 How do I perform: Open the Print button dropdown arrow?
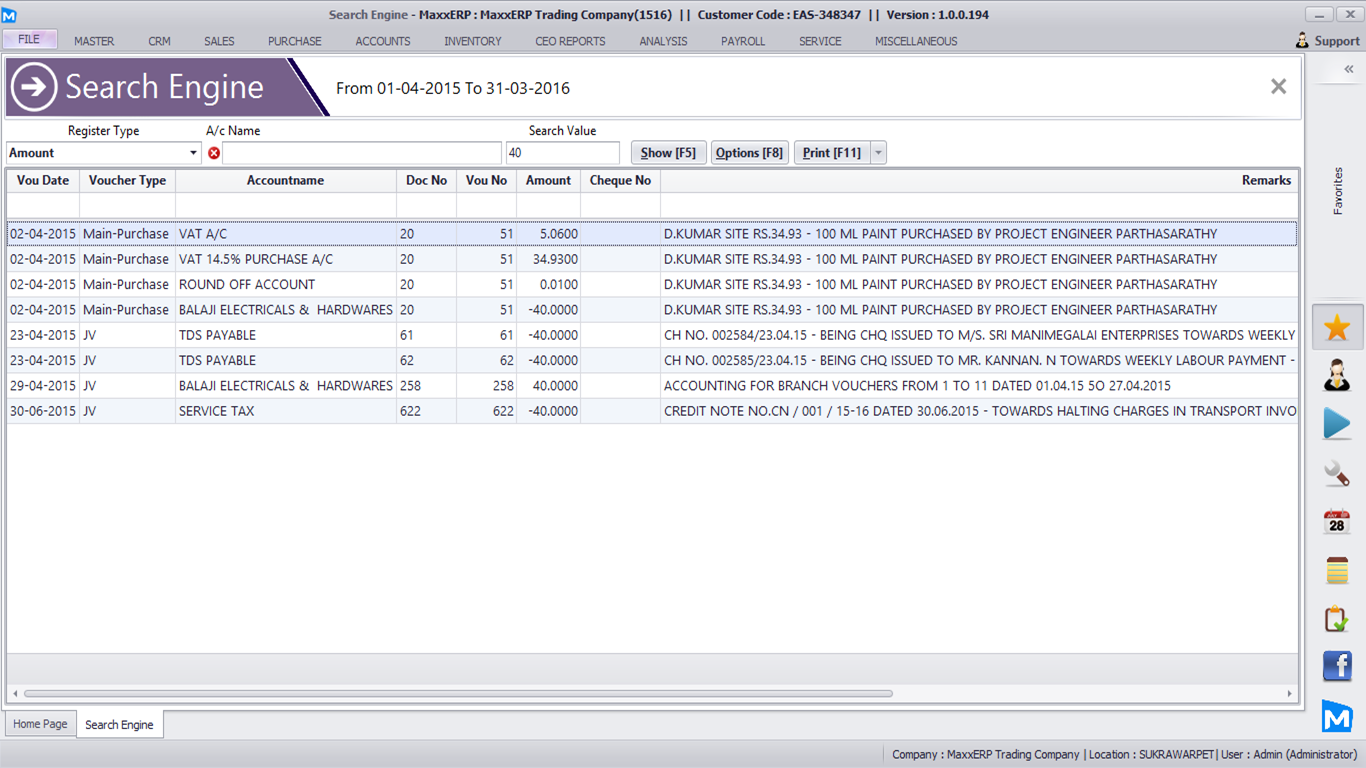[x=878, y=153]
